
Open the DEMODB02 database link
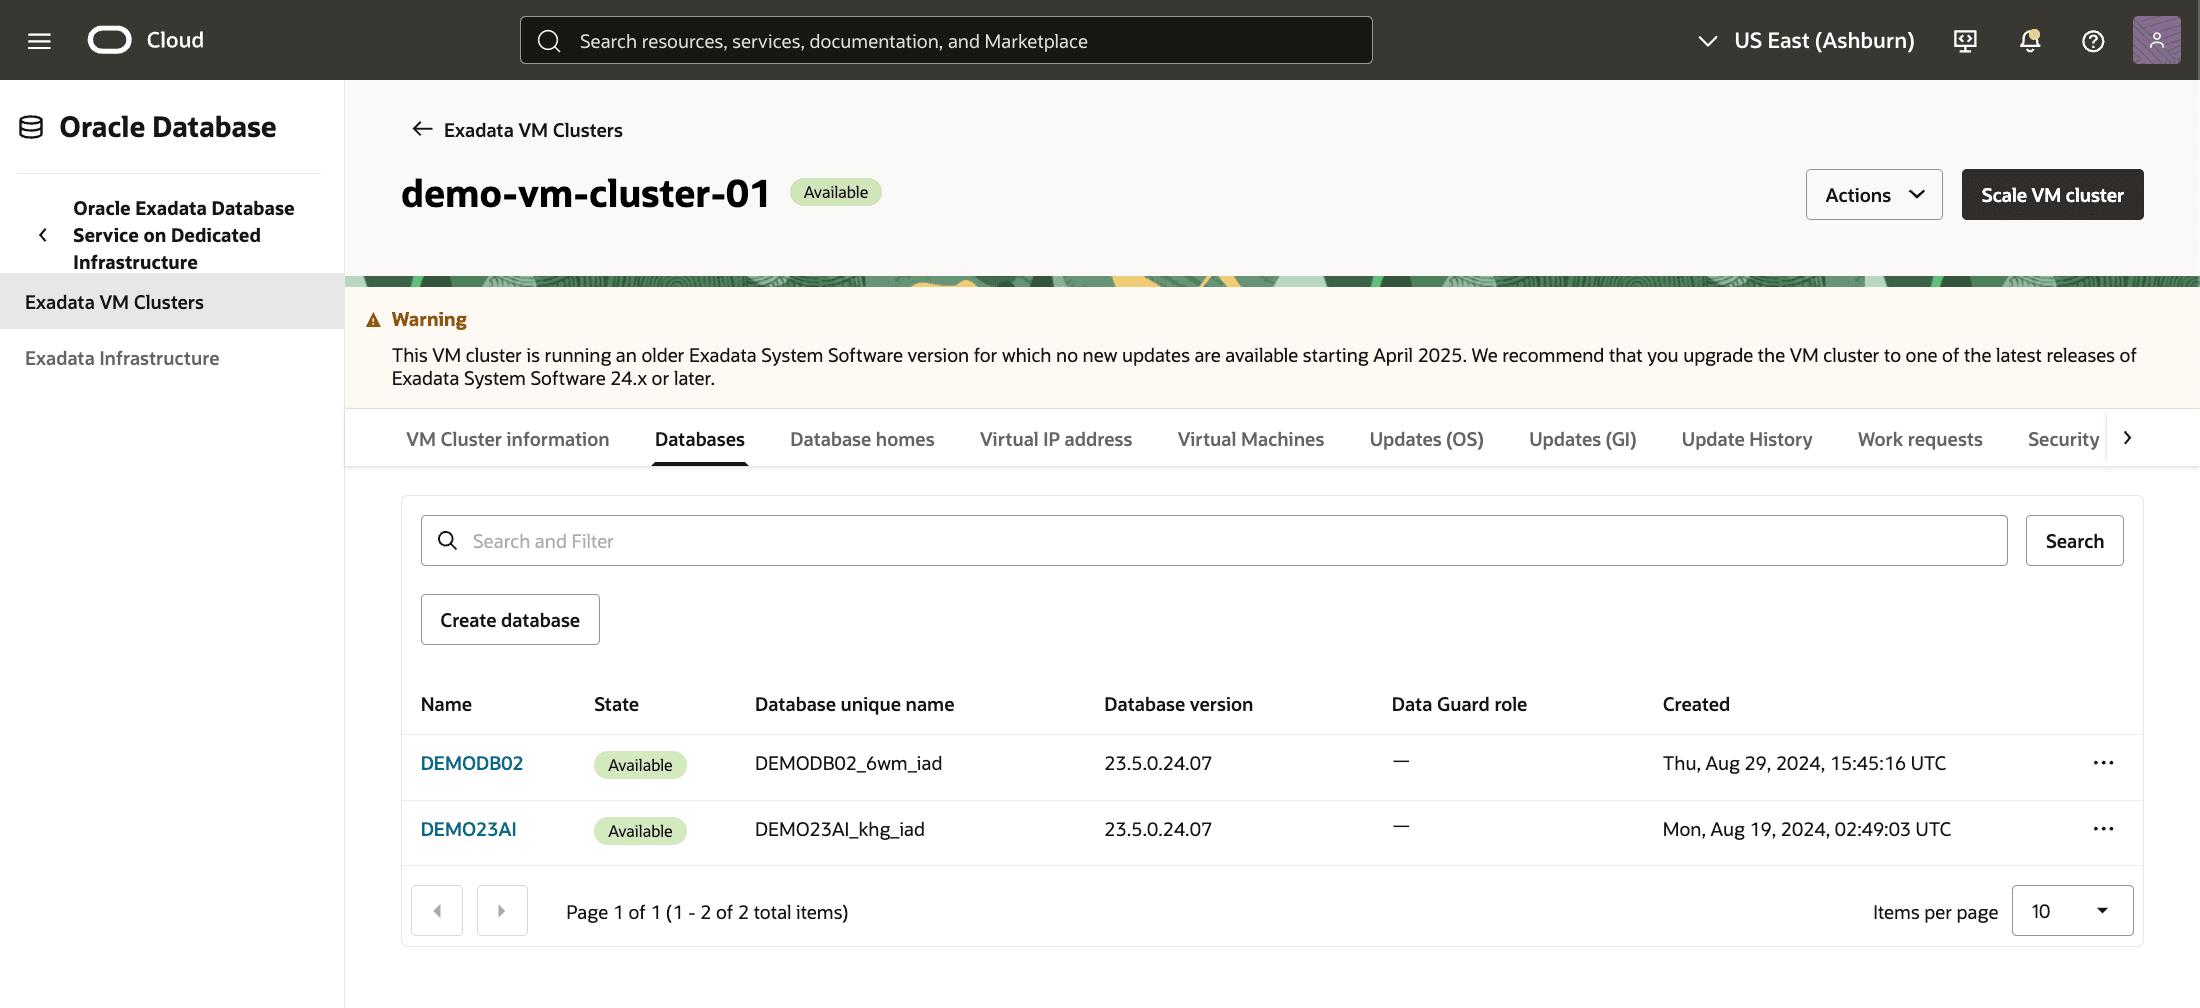pos(471,762)
